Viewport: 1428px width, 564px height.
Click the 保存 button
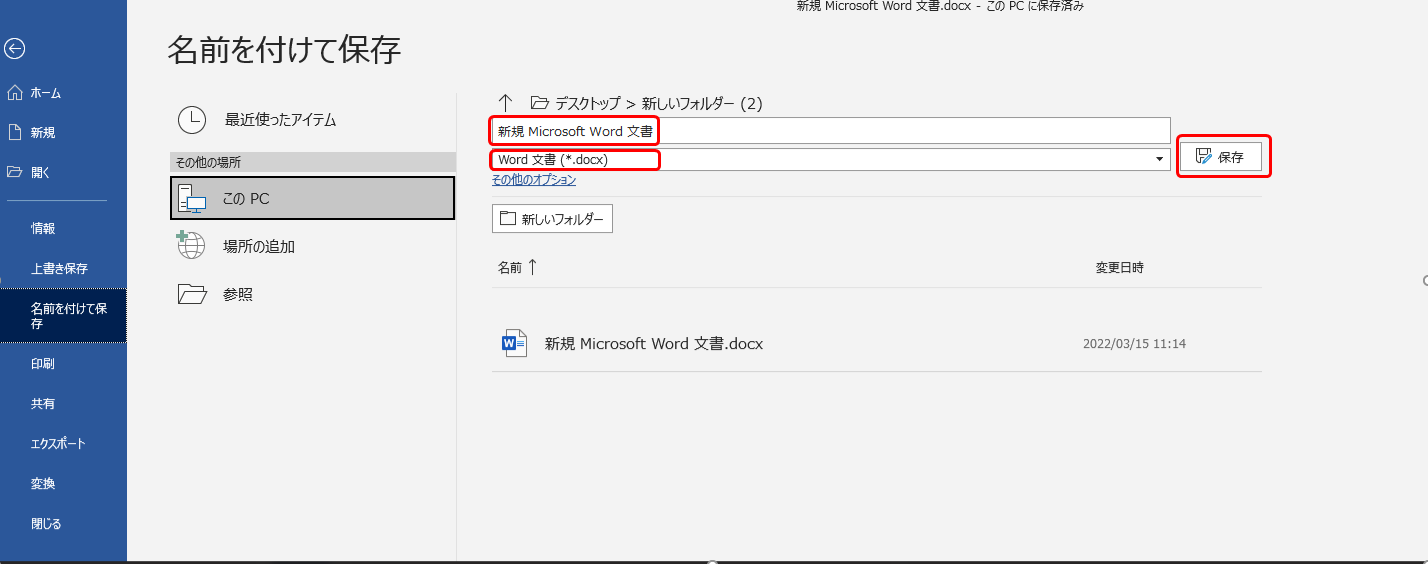tap(1221, 157)
